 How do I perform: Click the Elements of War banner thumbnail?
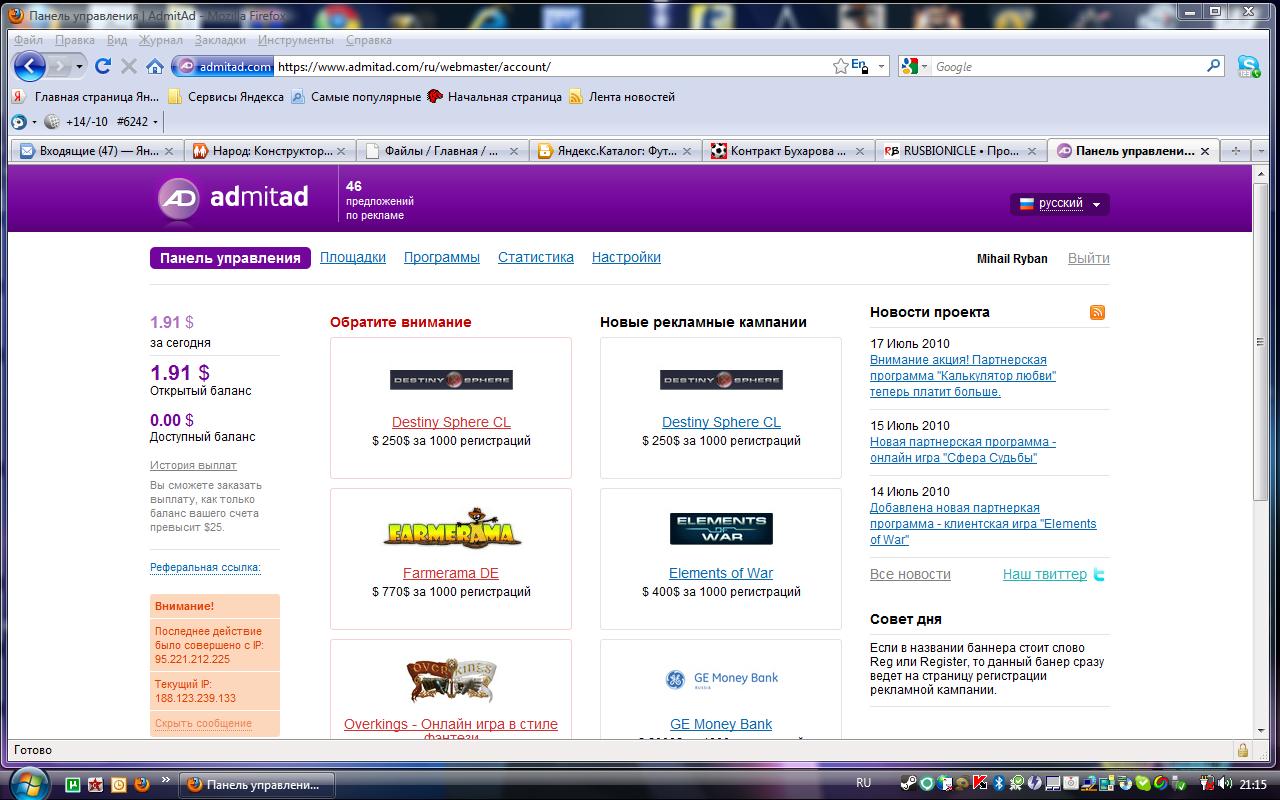721,529
